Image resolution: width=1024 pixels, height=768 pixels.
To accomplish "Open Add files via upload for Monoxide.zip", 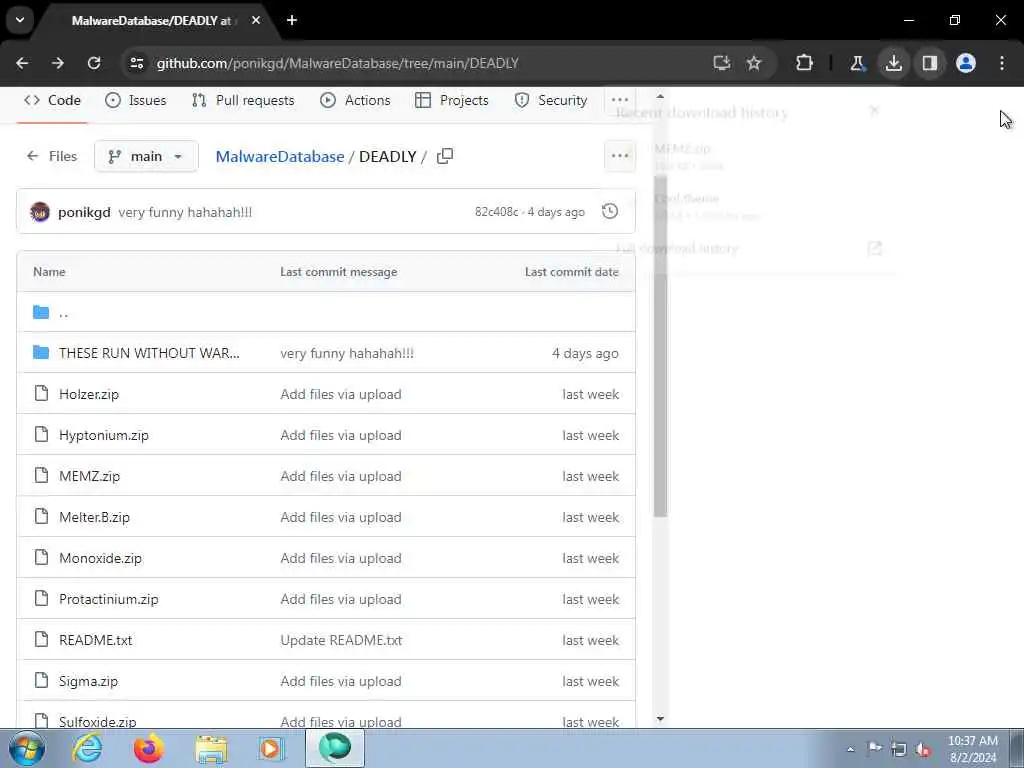I will [x=341, y=558].
